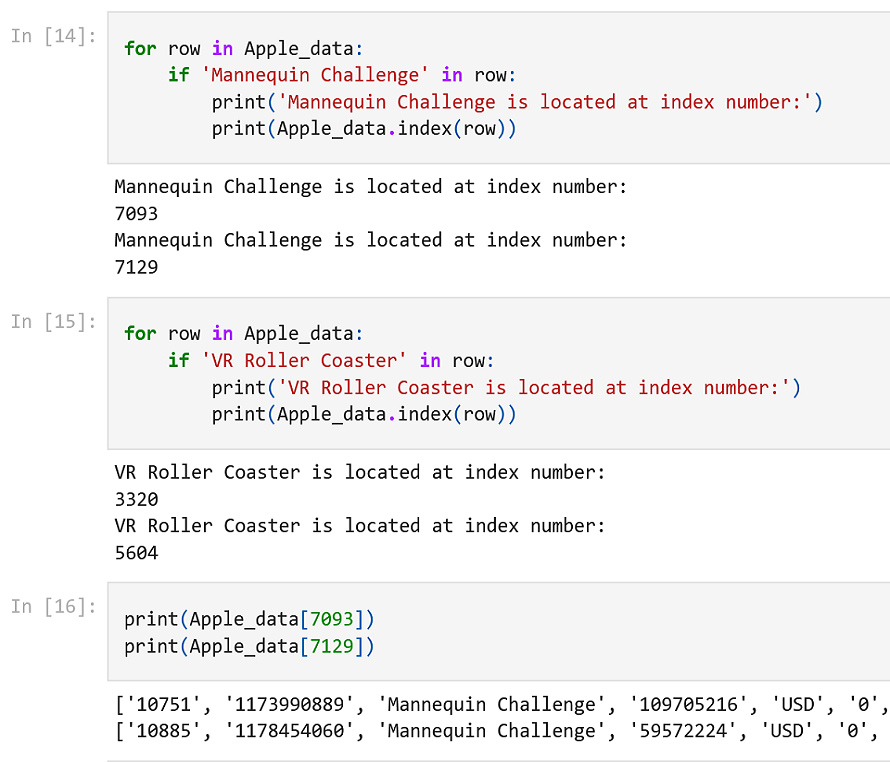The width and height of the screenshot is (890, 762).
Task: Click the output row starting with '10751'
Action: pos(495,704)
